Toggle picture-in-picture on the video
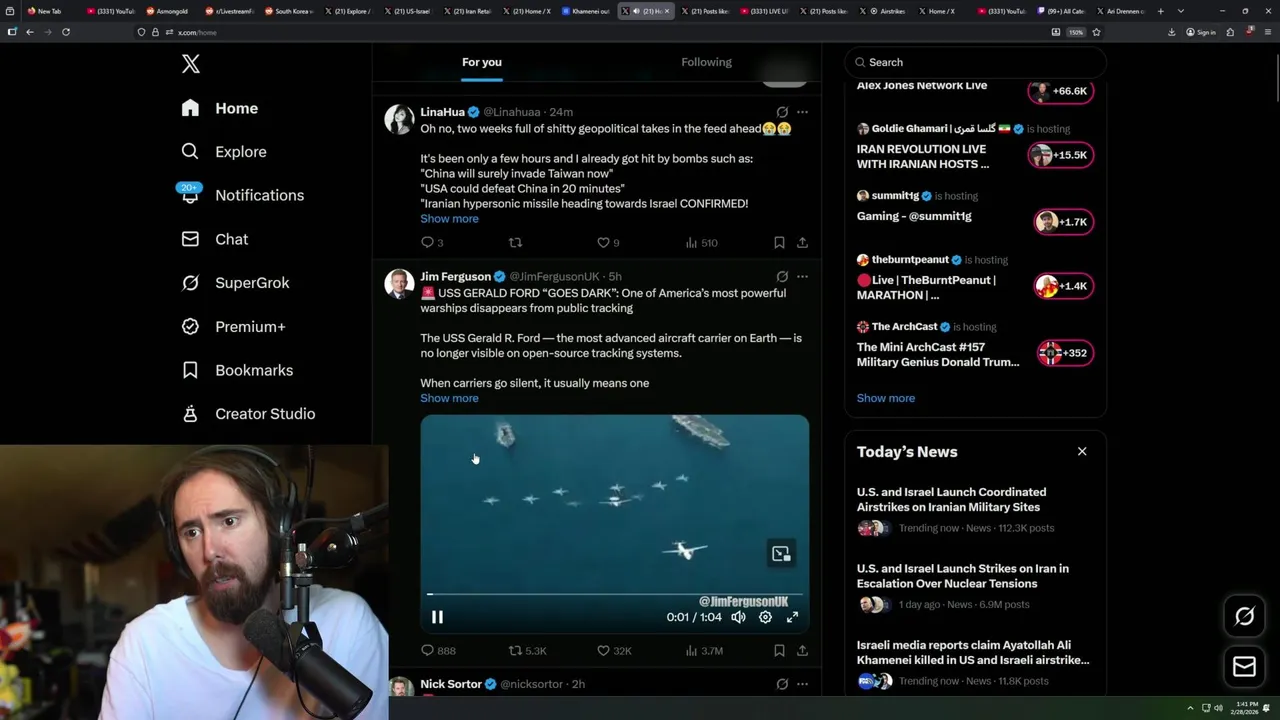This screenshot has height=720, width=1280. [x=781, y=553]
